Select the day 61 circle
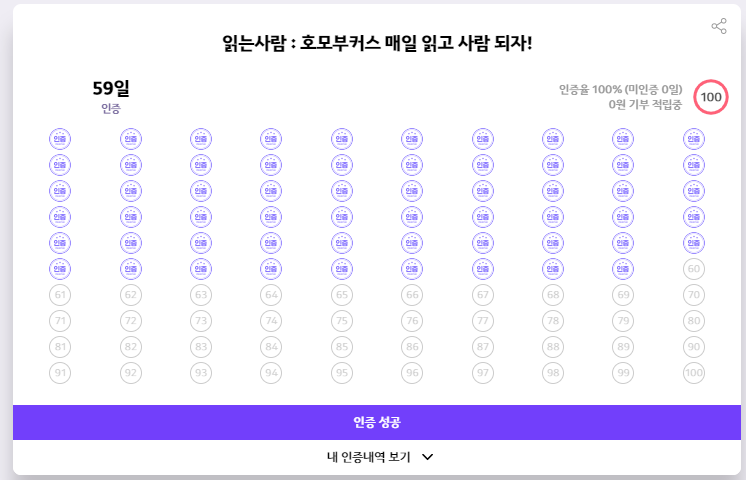Image resolution: width=746 pixels, height=480 pixels. click(x=60, y=295)
